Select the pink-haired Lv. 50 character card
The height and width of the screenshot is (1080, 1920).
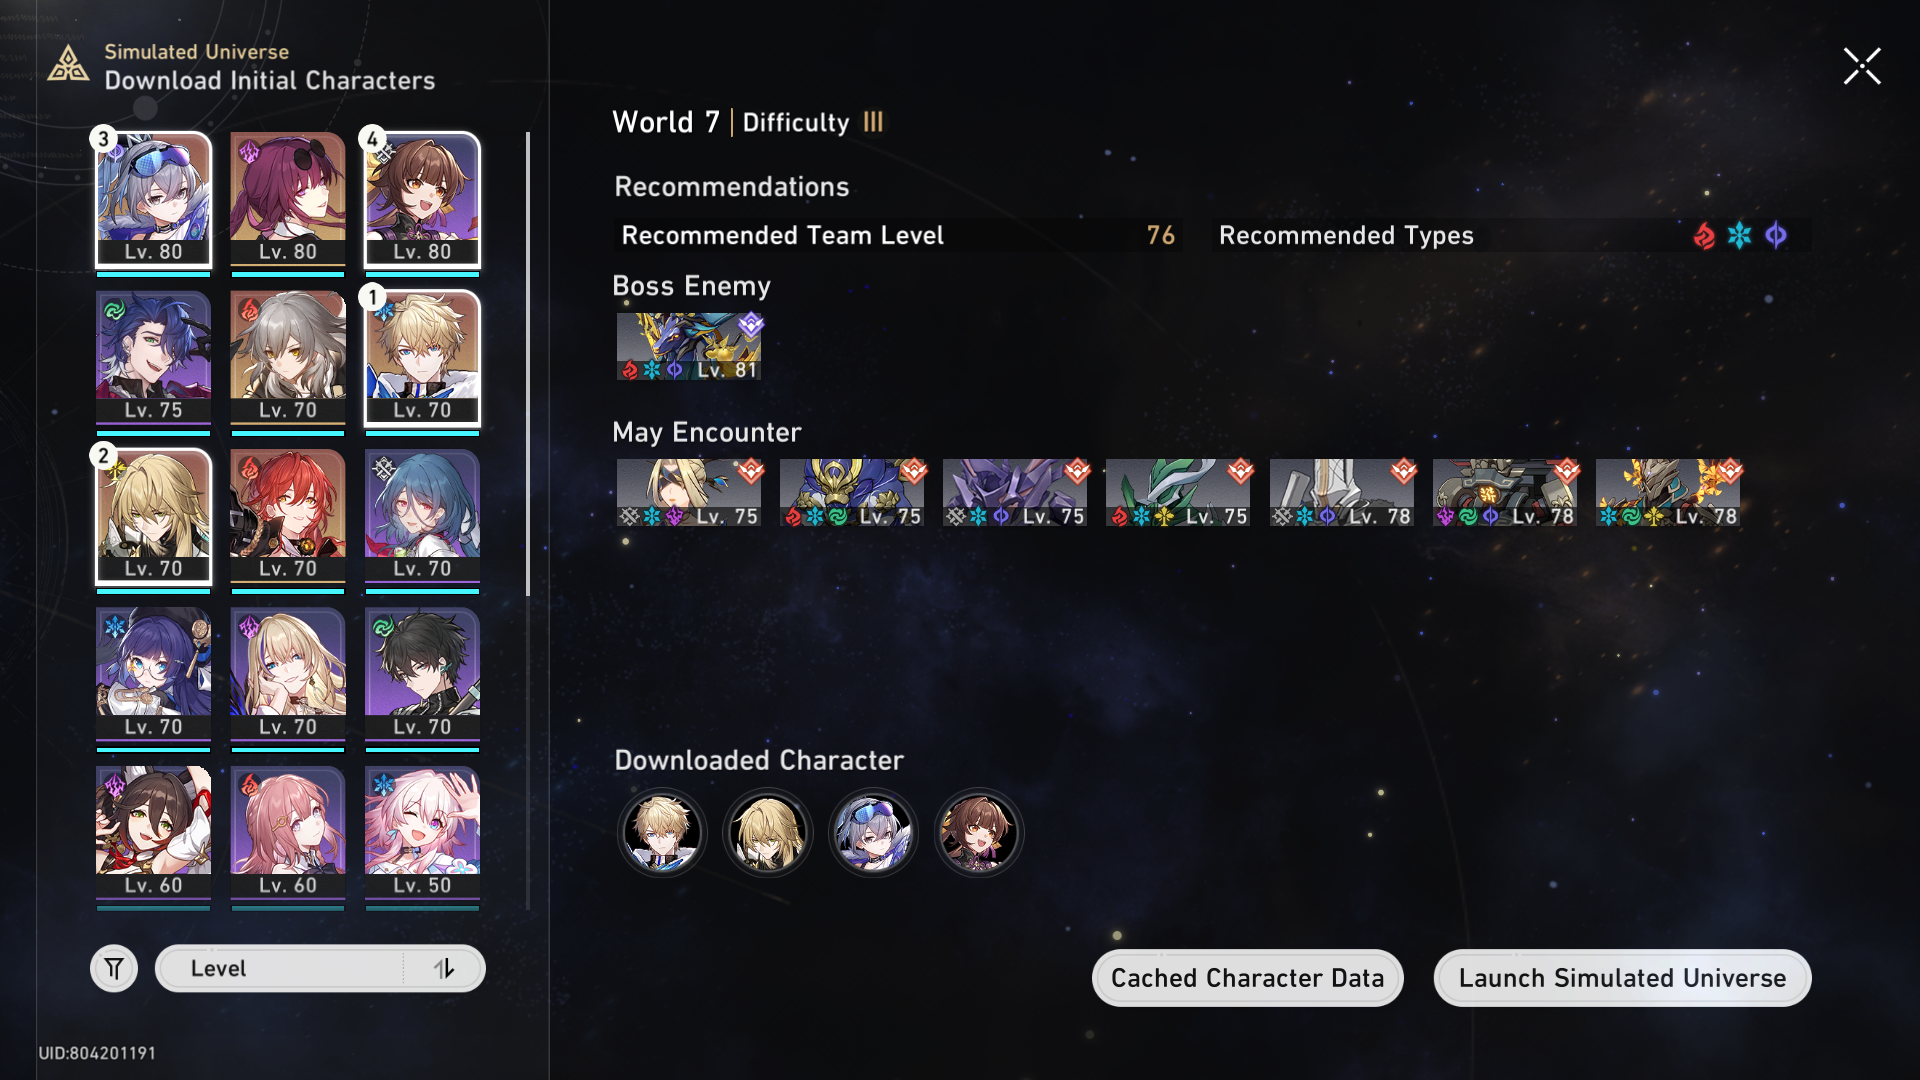point(422,834)
